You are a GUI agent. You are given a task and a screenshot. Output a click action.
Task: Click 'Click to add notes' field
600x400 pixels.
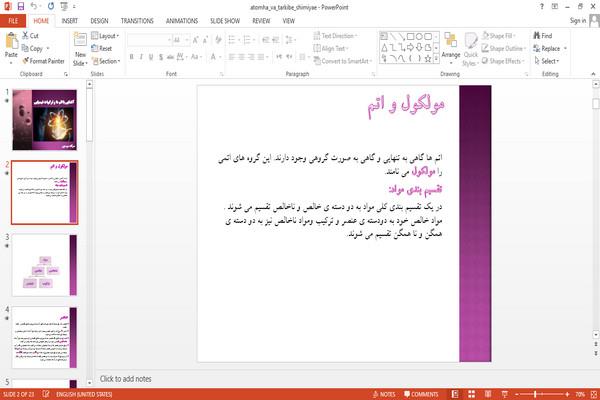coord(126,379)
